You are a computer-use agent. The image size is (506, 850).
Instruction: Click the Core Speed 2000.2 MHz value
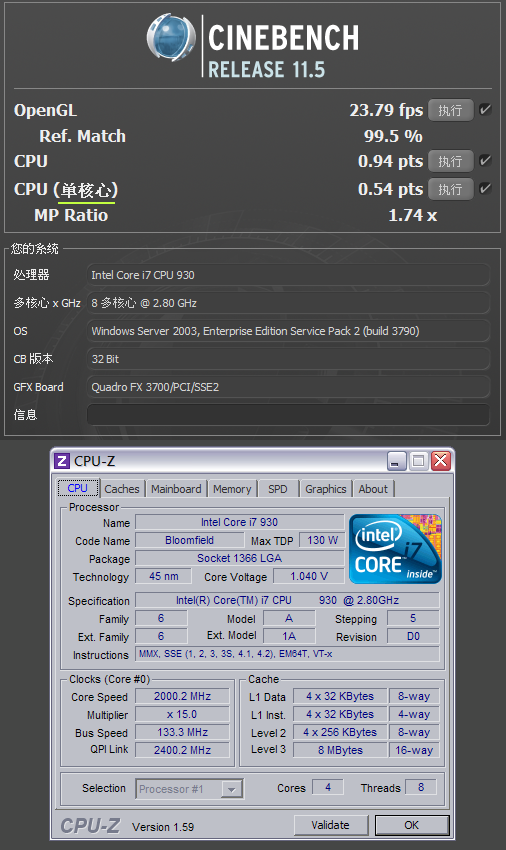[x=182, y=696]
